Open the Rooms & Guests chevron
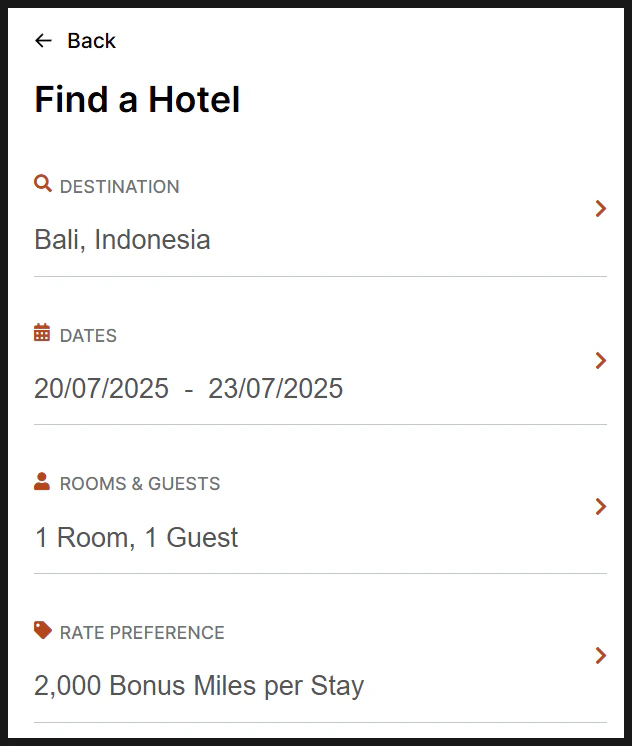This screenshot has width=632, height=746. pyautogui.click(x=601, y=507)
